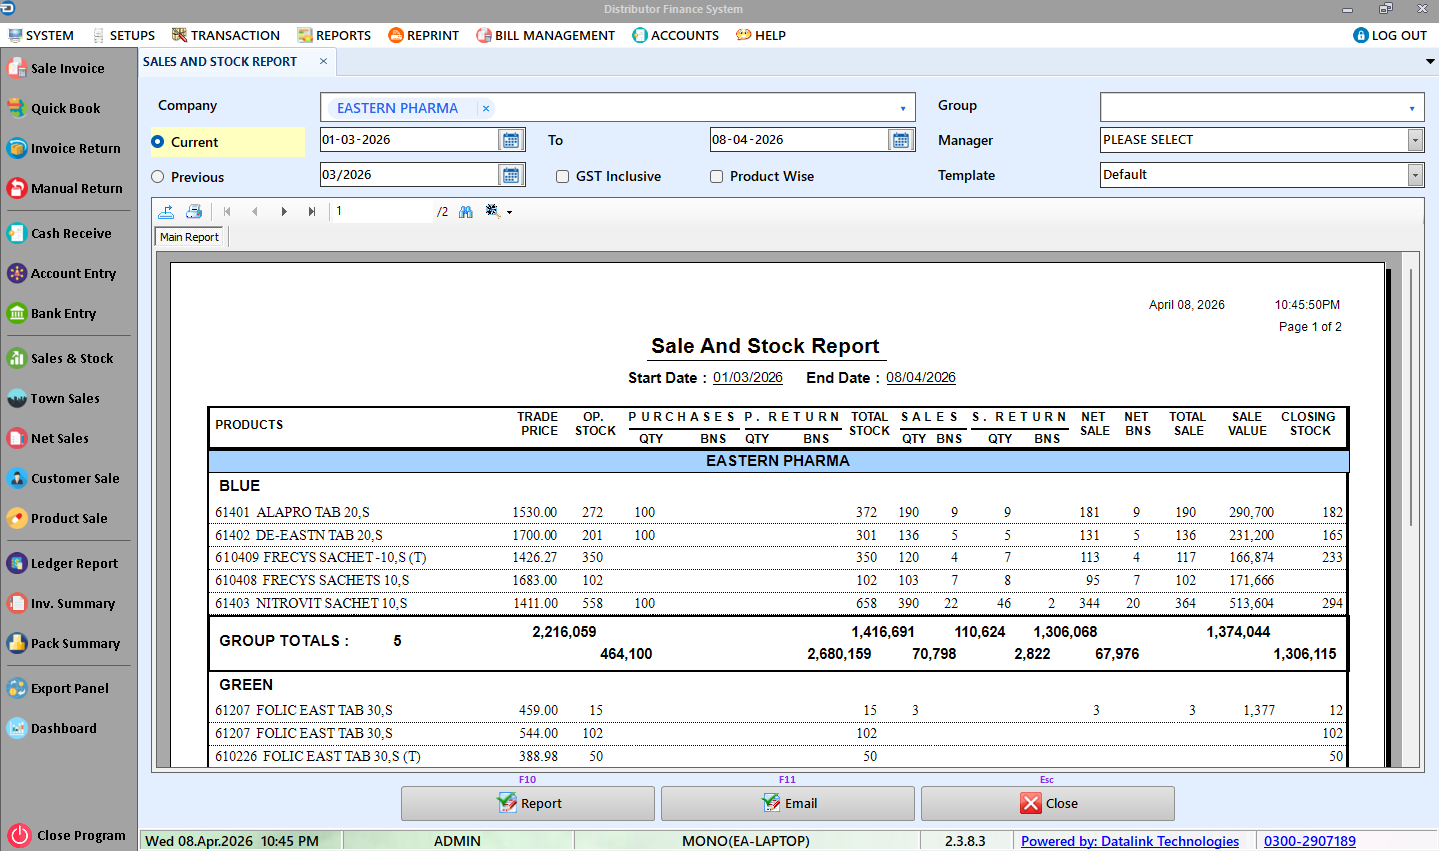Click the To date input field
The width and height of the screenshot is (1439, 851).
tap(799, 140)
